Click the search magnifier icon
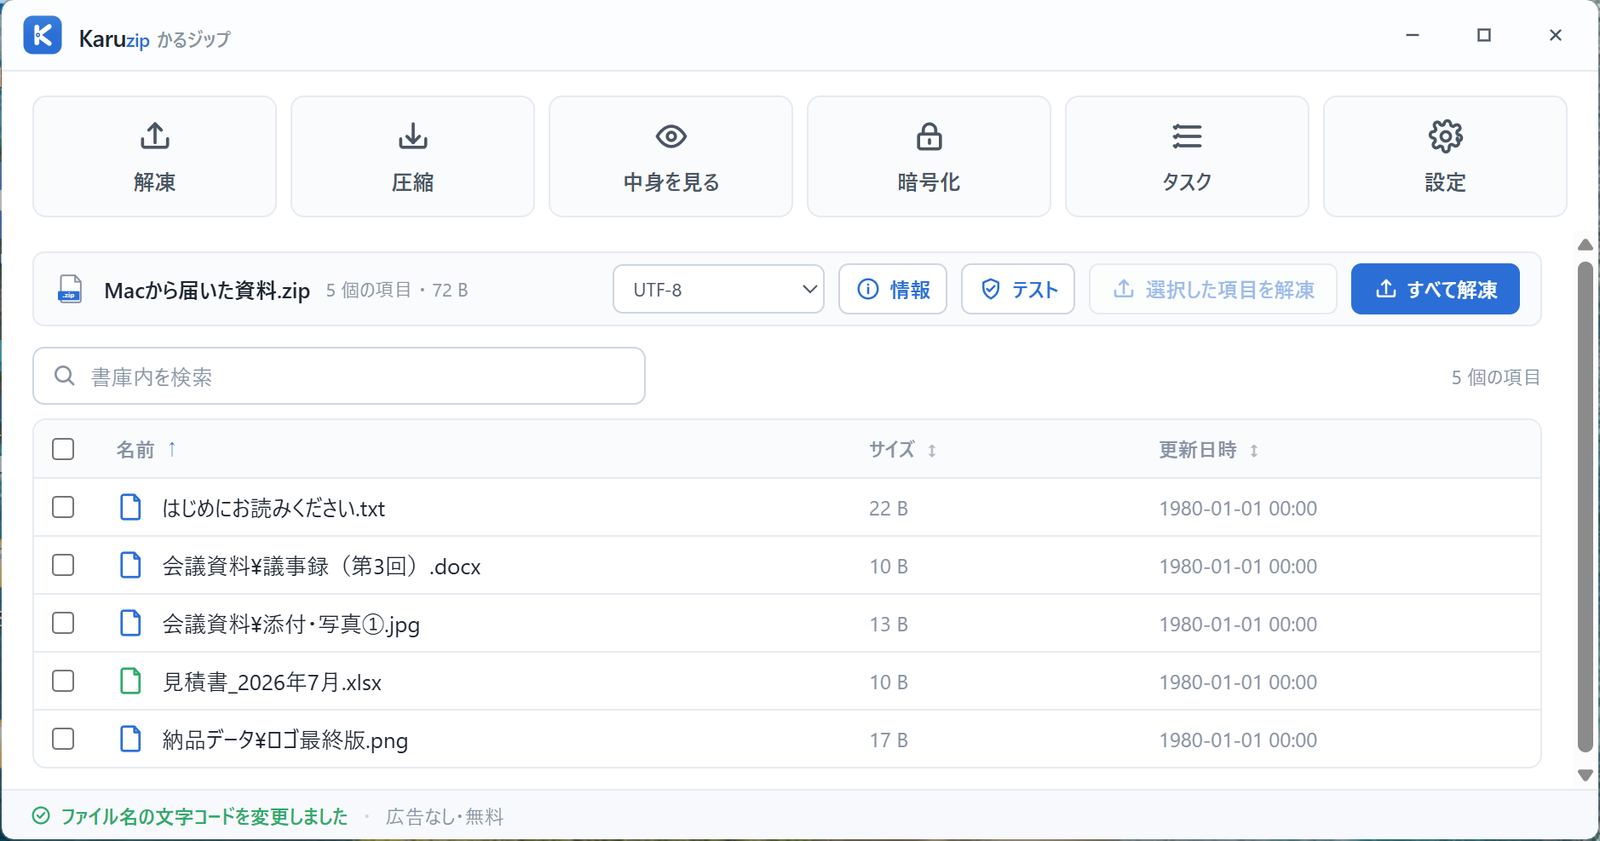This screenshot has height=841, width=1600. point(65,376)
